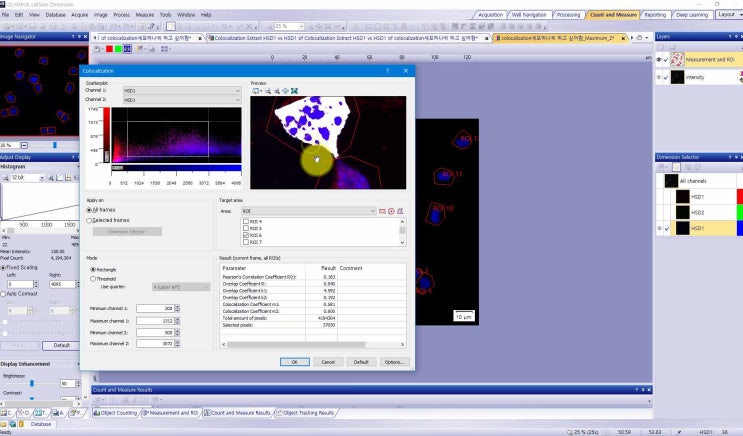Open the Acquire menu
Screen dimensions: 743x436
pos(80,15)
